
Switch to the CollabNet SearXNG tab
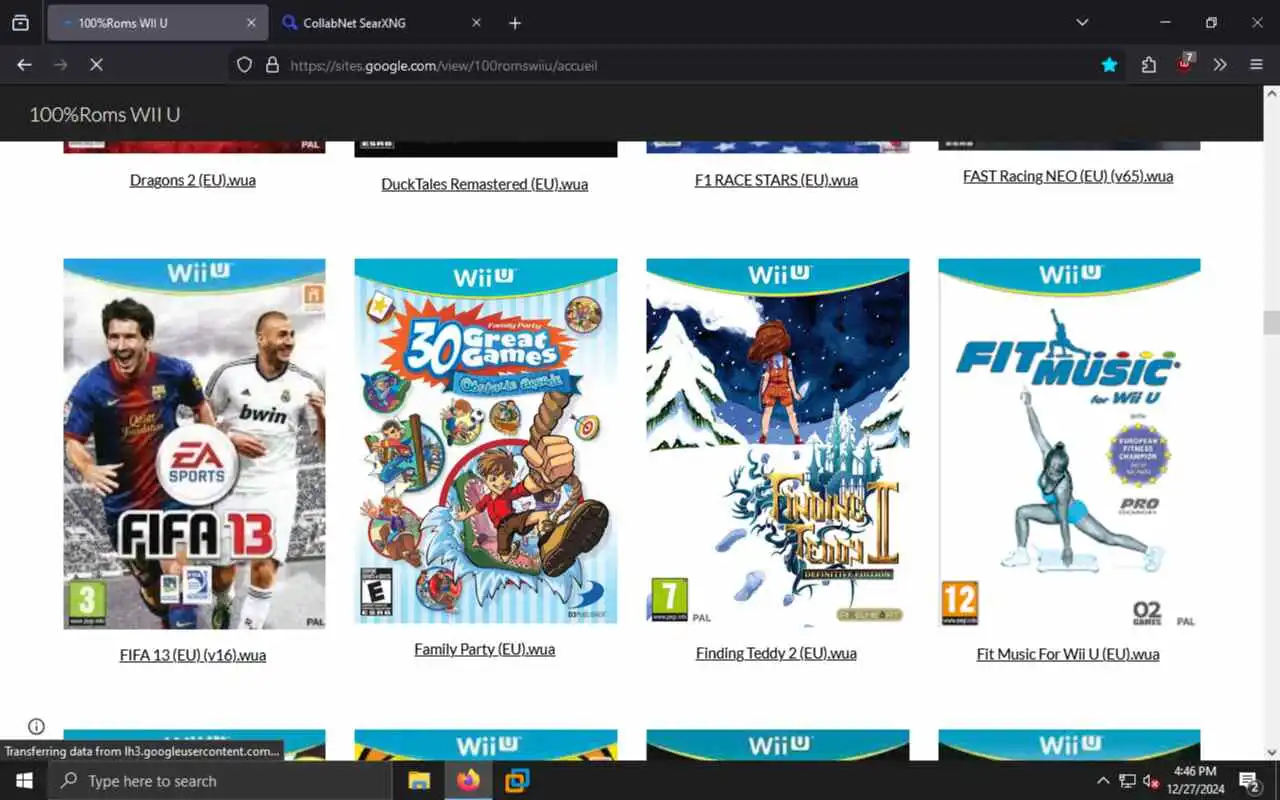[x=382, y=23]
